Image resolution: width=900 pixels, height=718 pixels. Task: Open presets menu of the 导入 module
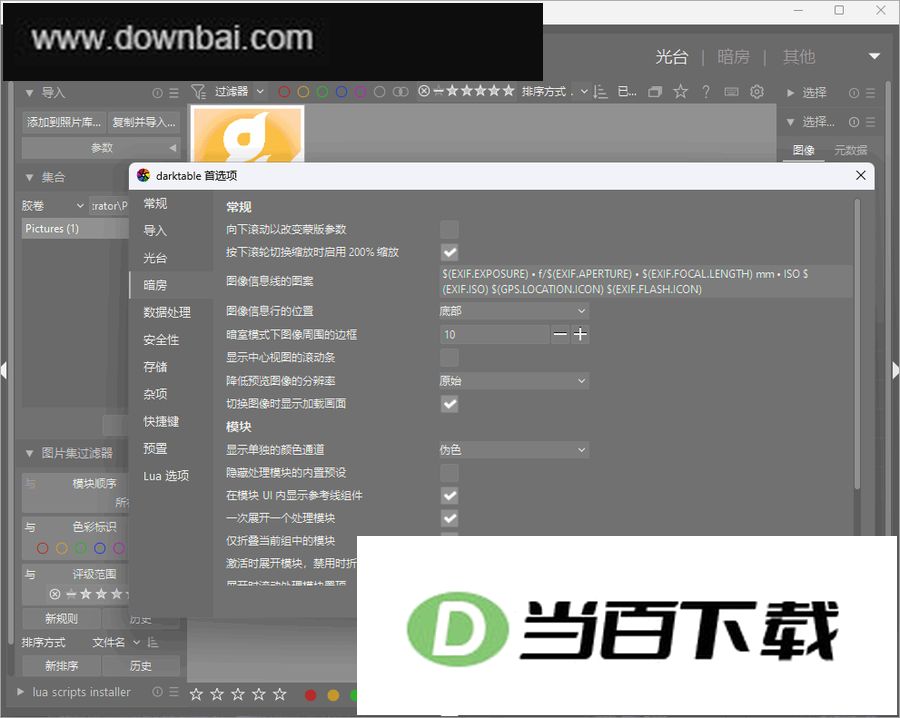pos(174,93)
